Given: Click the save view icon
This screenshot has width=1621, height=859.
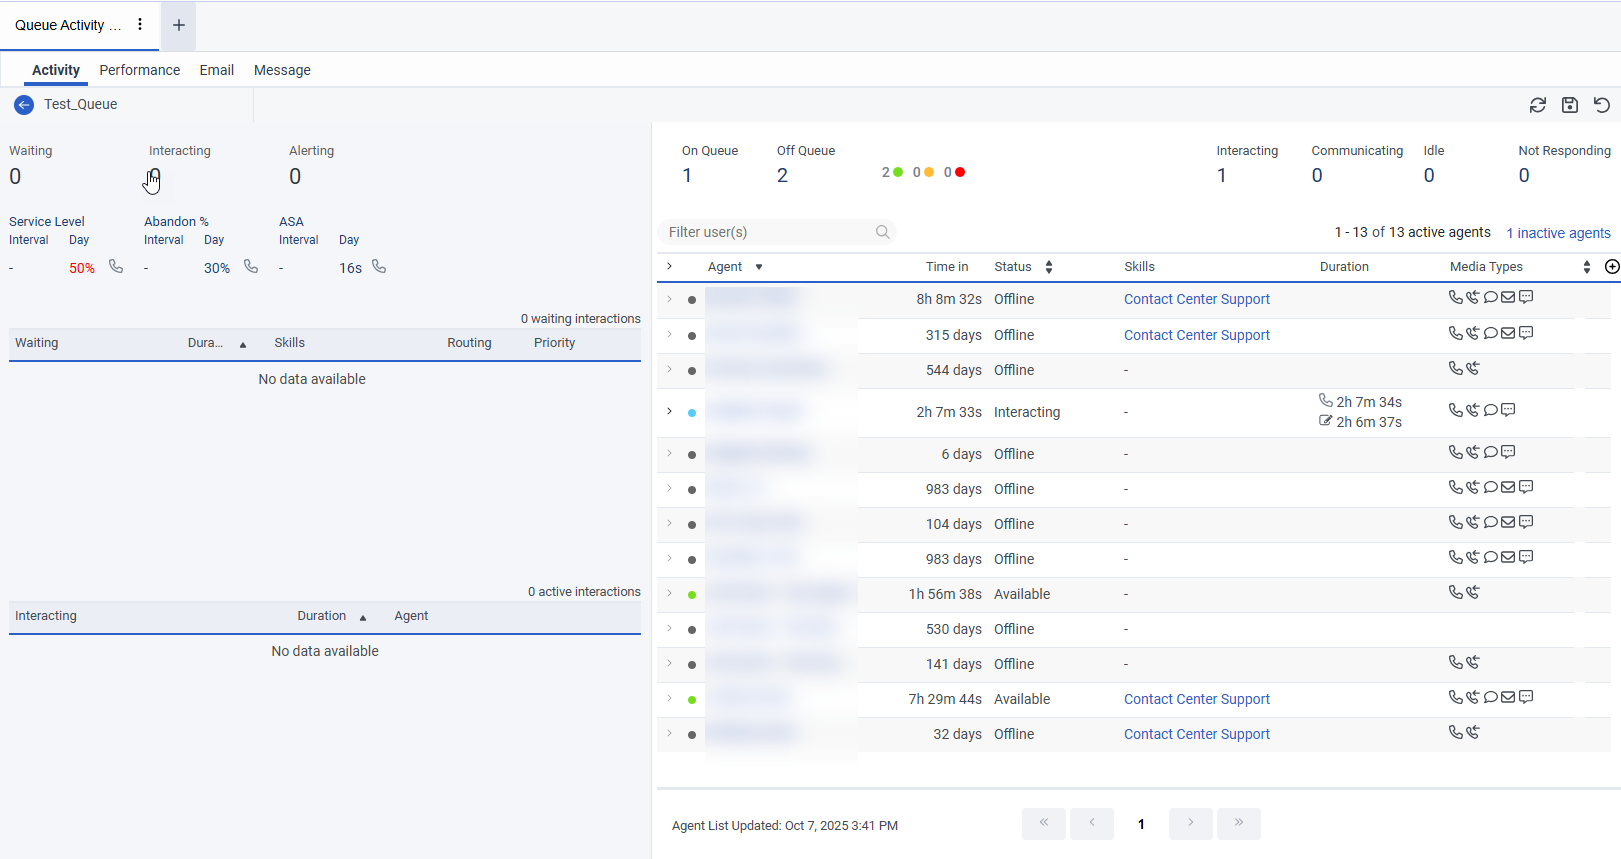Looking at the screenshot, I should point(1570,105).
